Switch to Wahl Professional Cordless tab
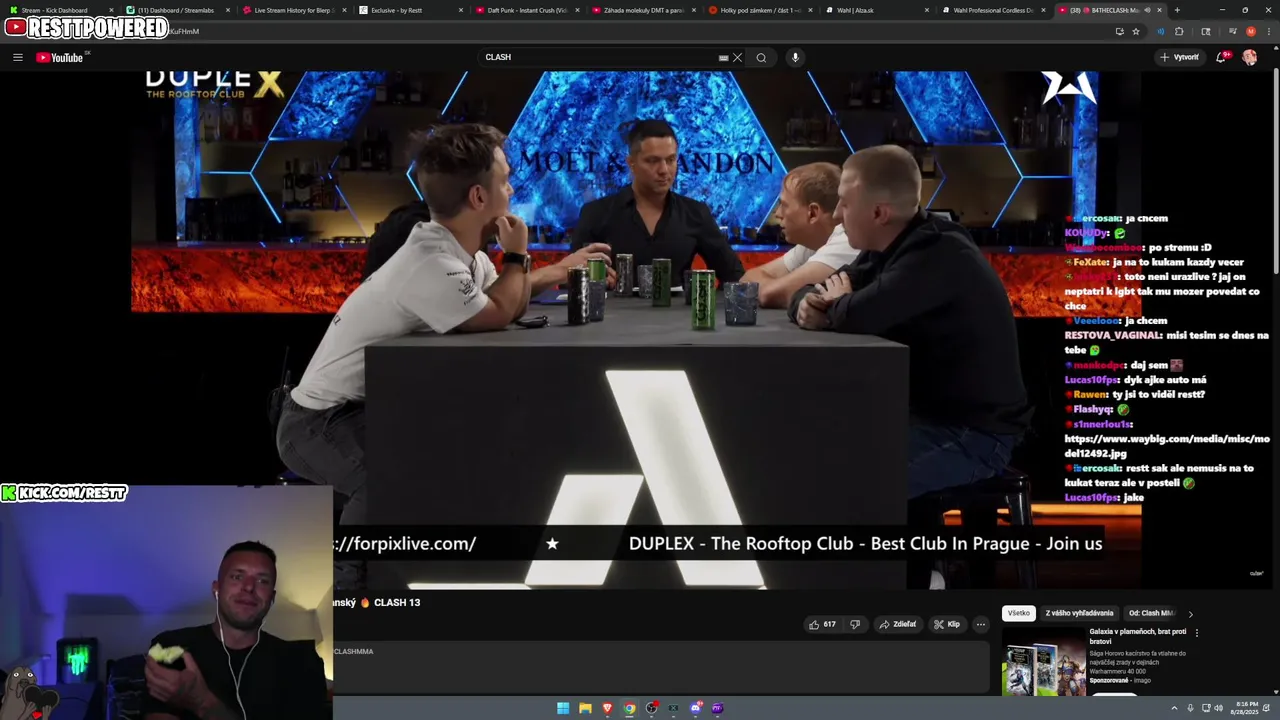The image size is (1280, 720). point(992,10)
